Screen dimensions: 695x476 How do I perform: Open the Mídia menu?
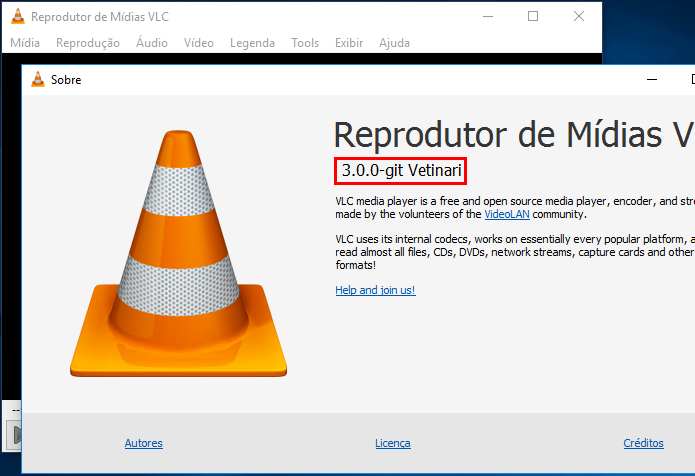tap(25, 43)
